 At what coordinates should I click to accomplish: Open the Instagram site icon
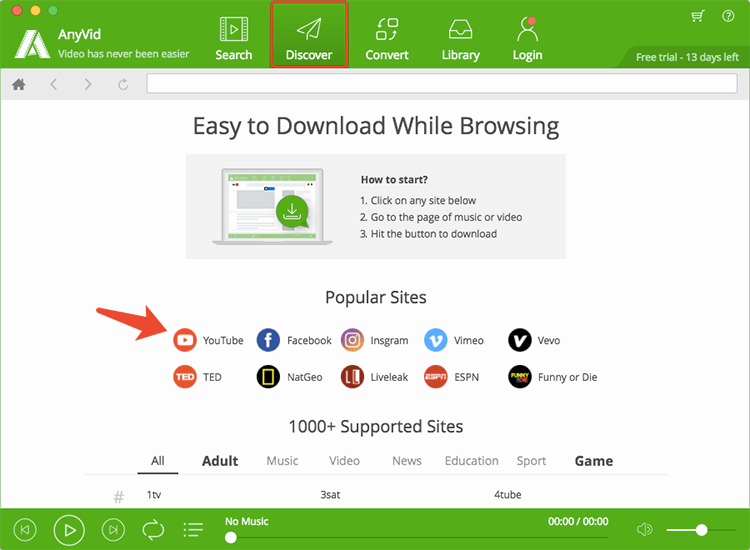(352, 340)
